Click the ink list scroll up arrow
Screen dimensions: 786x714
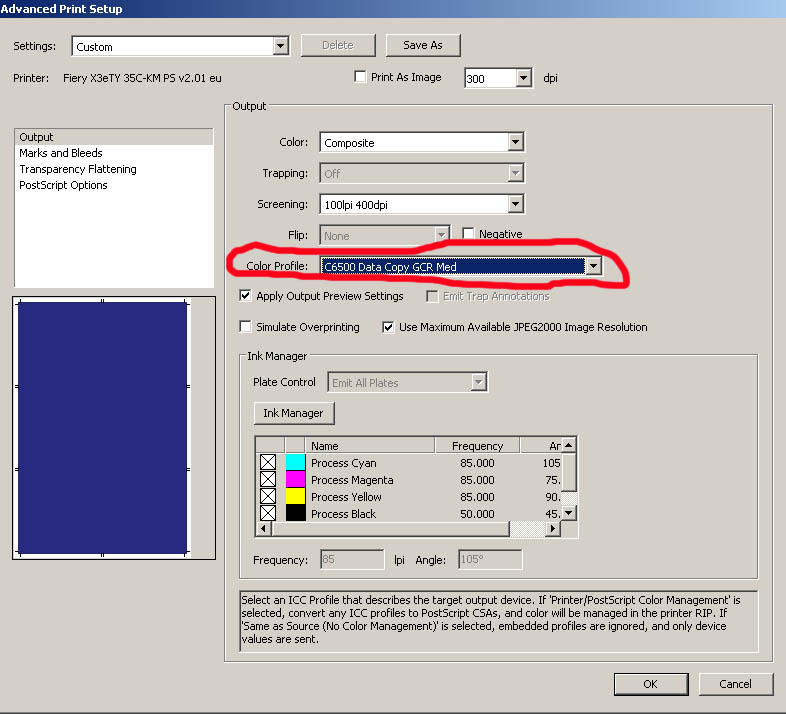pyautogui.click(x=568, y=445)
